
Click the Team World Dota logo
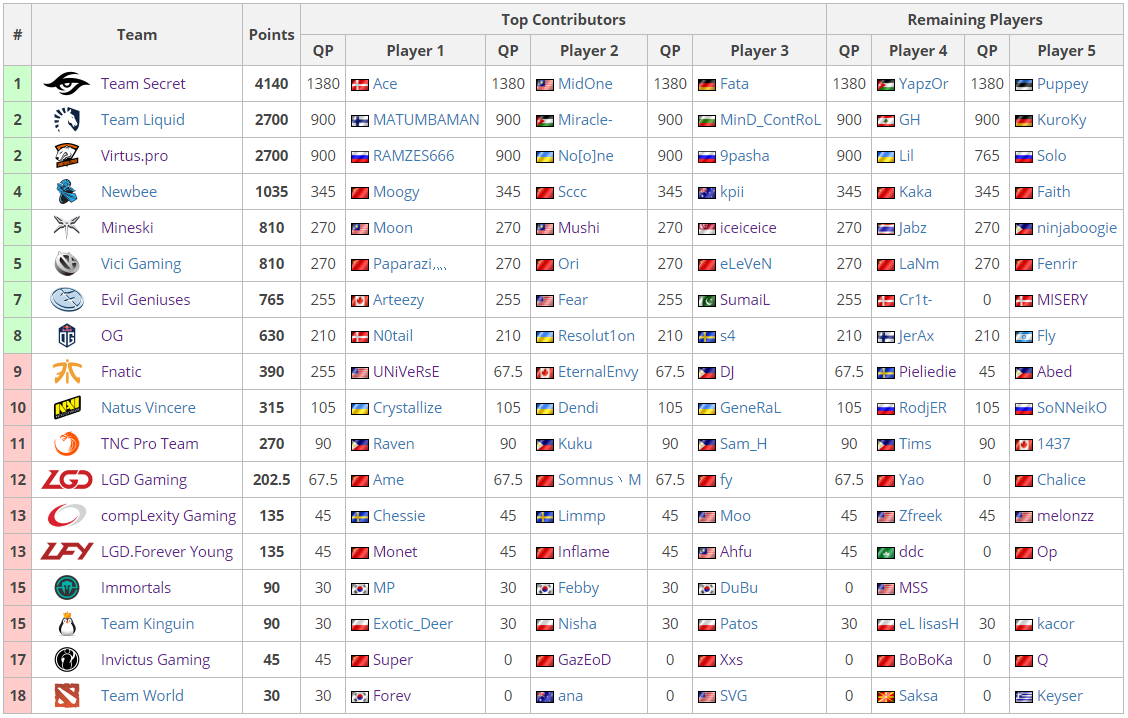pyautogui.click(x=67, y=696)
